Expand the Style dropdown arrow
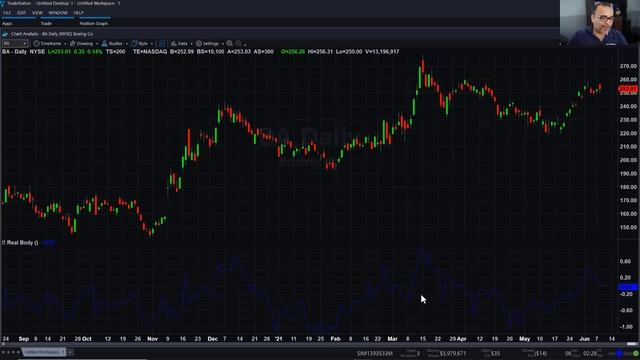 tap(151, 44)
